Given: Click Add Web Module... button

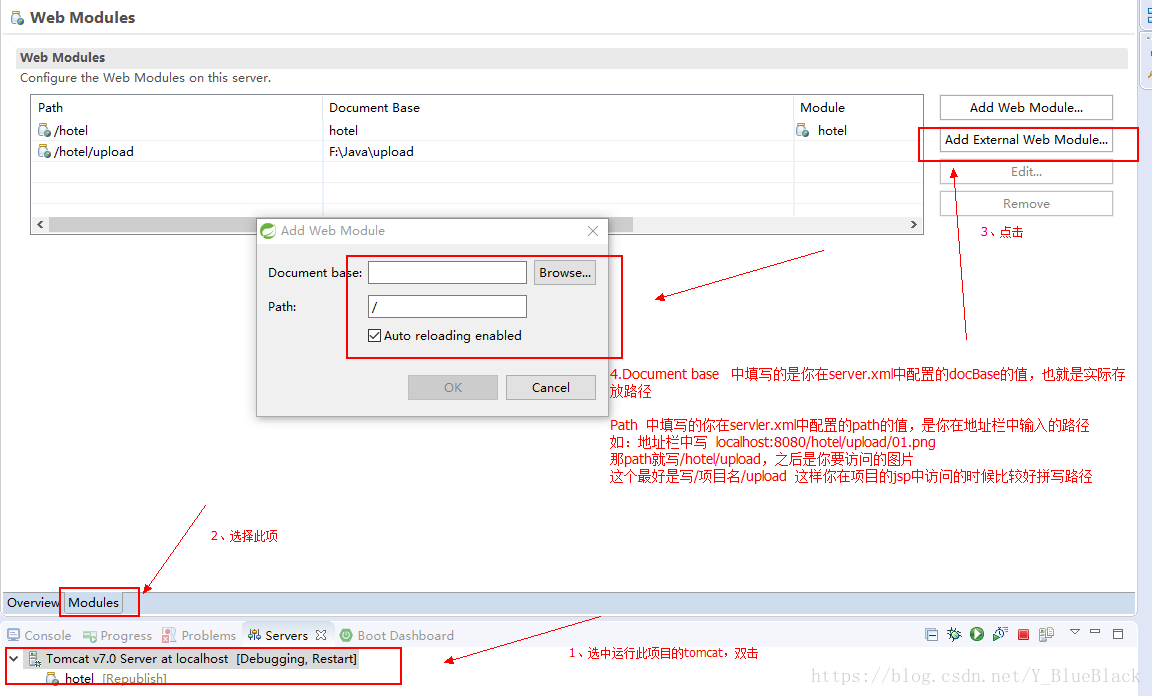Looking at the screenshot, I should (1026, 107).
